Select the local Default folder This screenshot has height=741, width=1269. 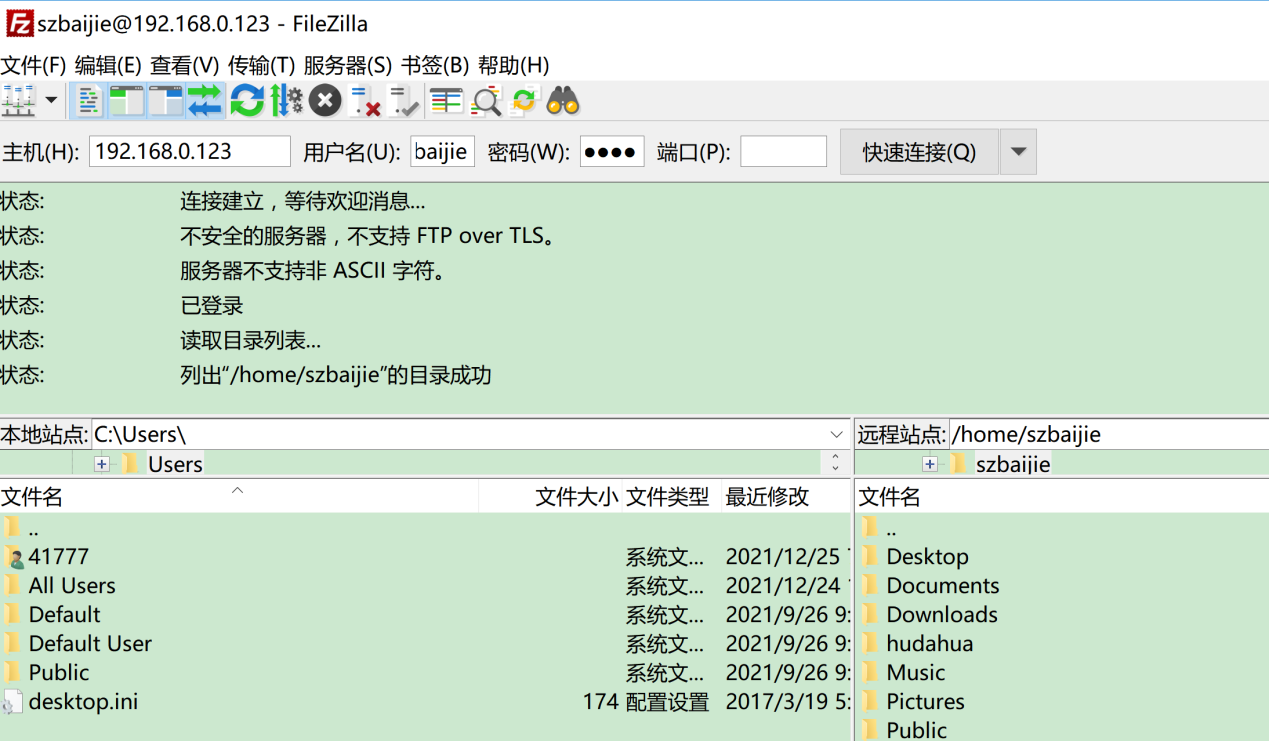point(65,615)
